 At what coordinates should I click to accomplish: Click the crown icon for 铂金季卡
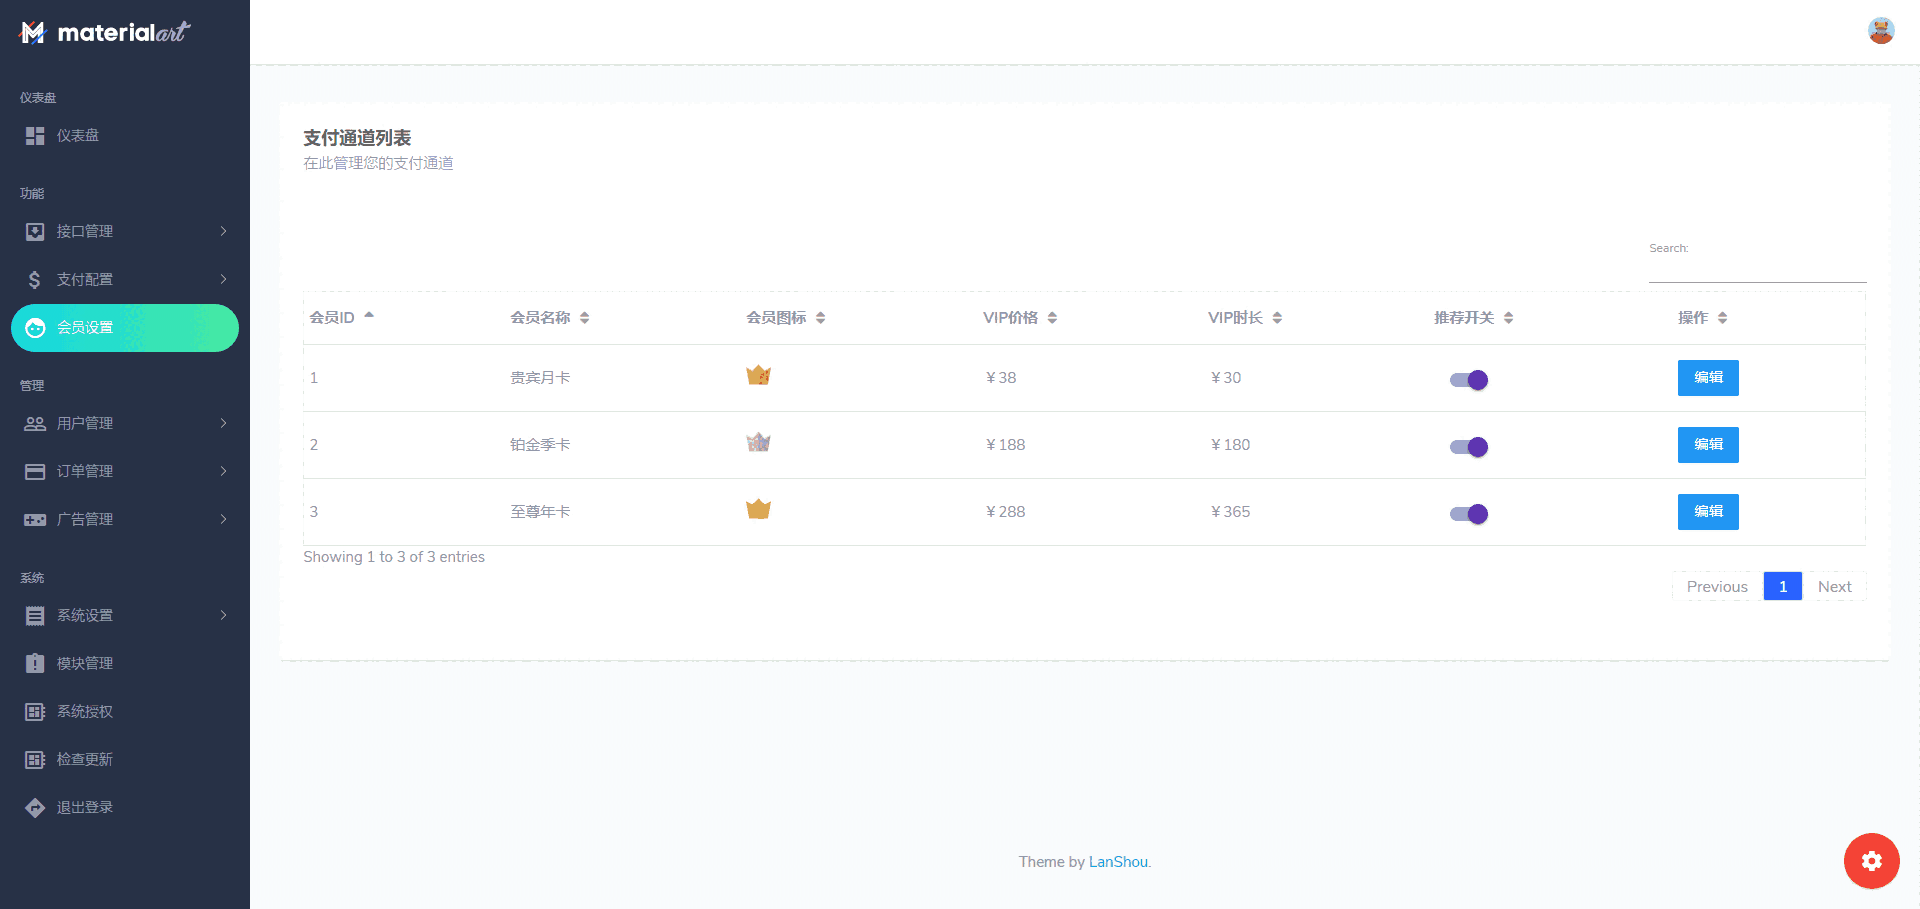[x=758, y=443]
